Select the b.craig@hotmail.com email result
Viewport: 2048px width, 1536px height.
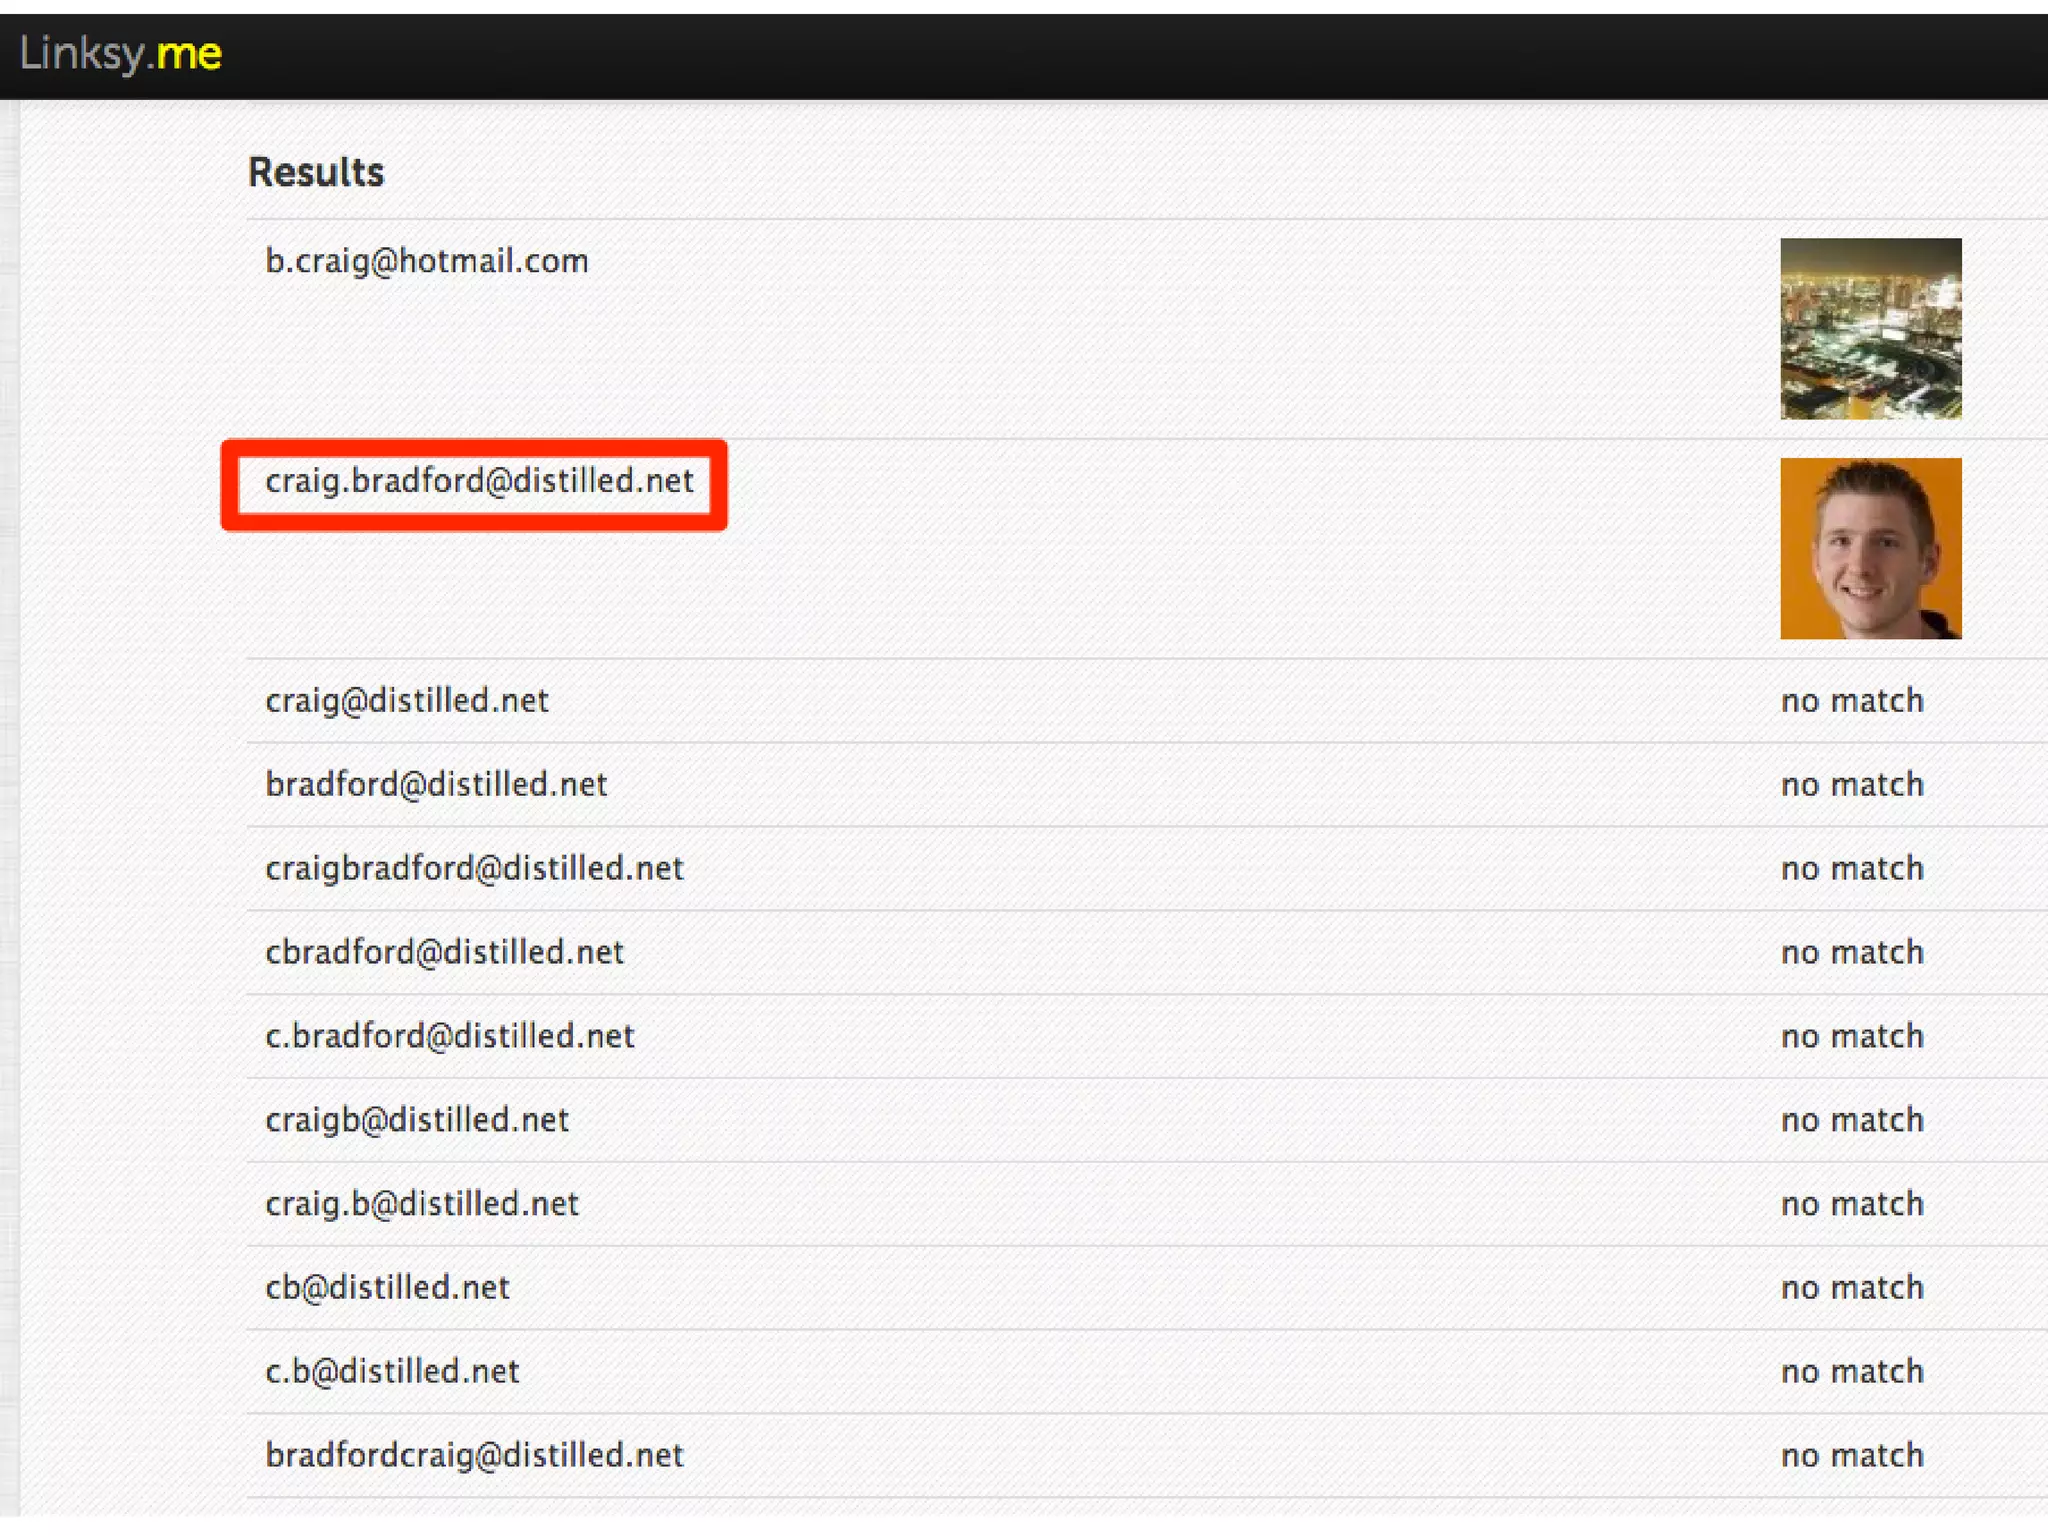click(427, 261)
